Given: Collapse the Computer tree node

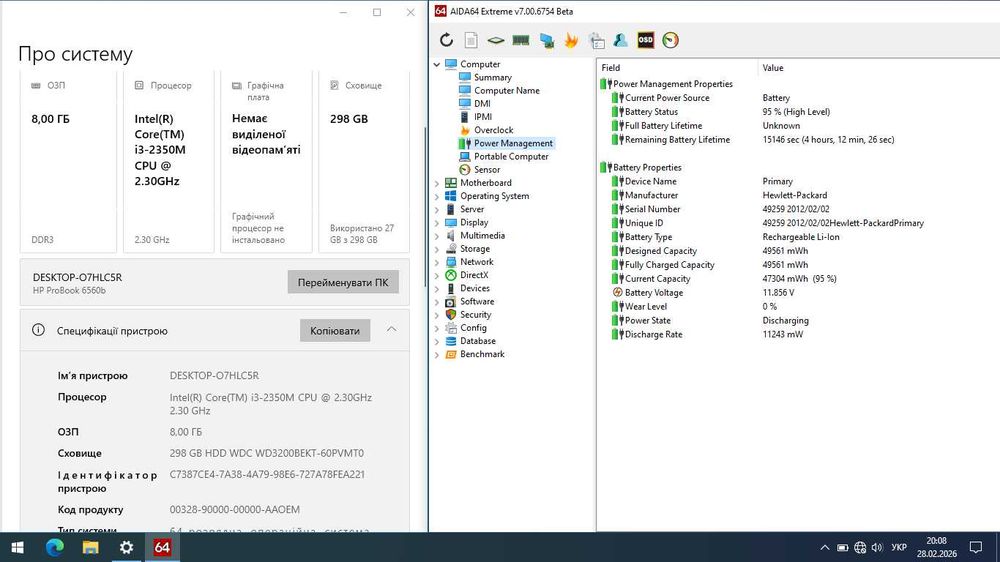Looking at the screenshot, I should click(x=437, y=64).
